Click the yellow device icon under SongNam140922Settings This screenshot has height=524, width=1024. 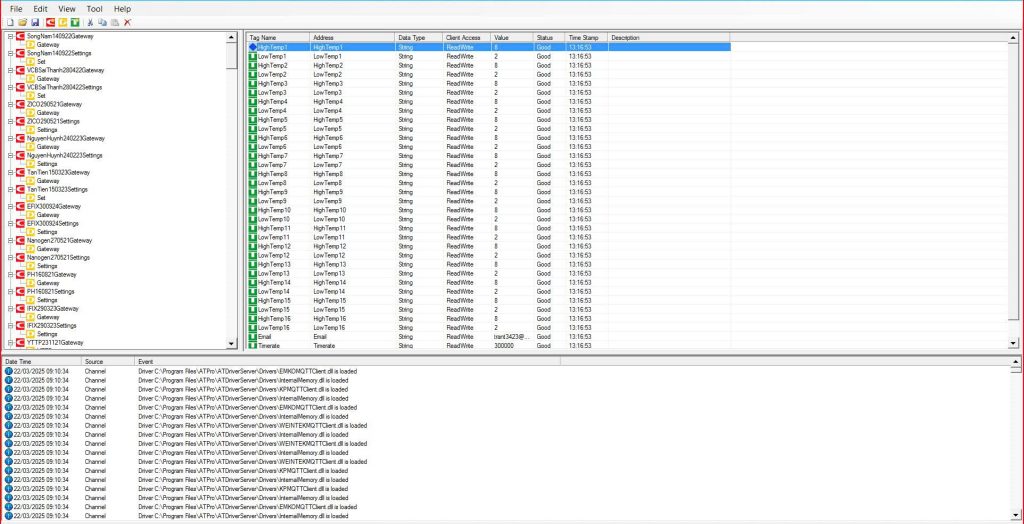(x=30, y=61)
